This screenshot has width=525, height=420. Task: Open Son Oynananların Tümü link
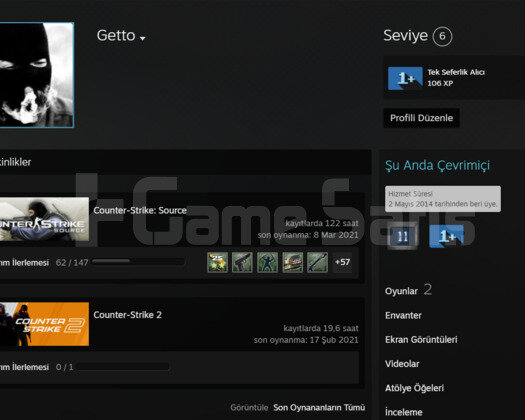click(x=319, y=408)
